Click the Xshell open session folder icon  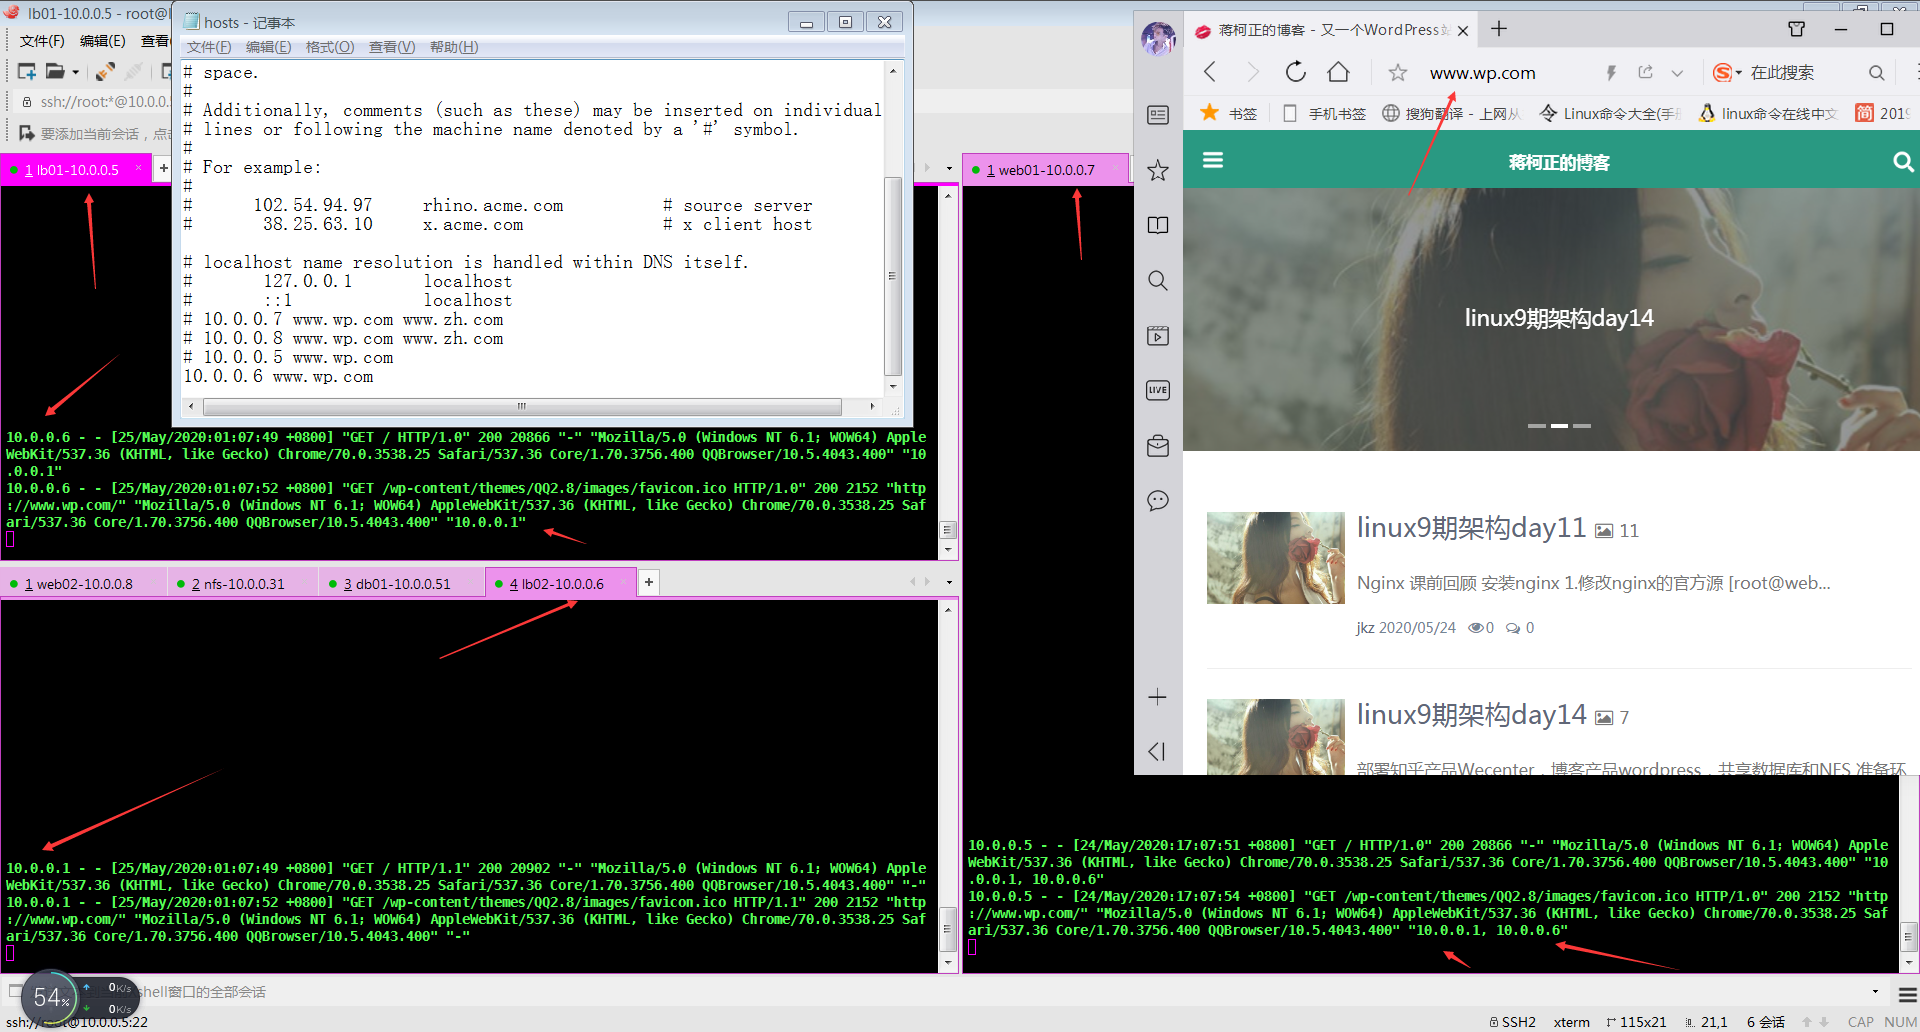coord(55,72)
